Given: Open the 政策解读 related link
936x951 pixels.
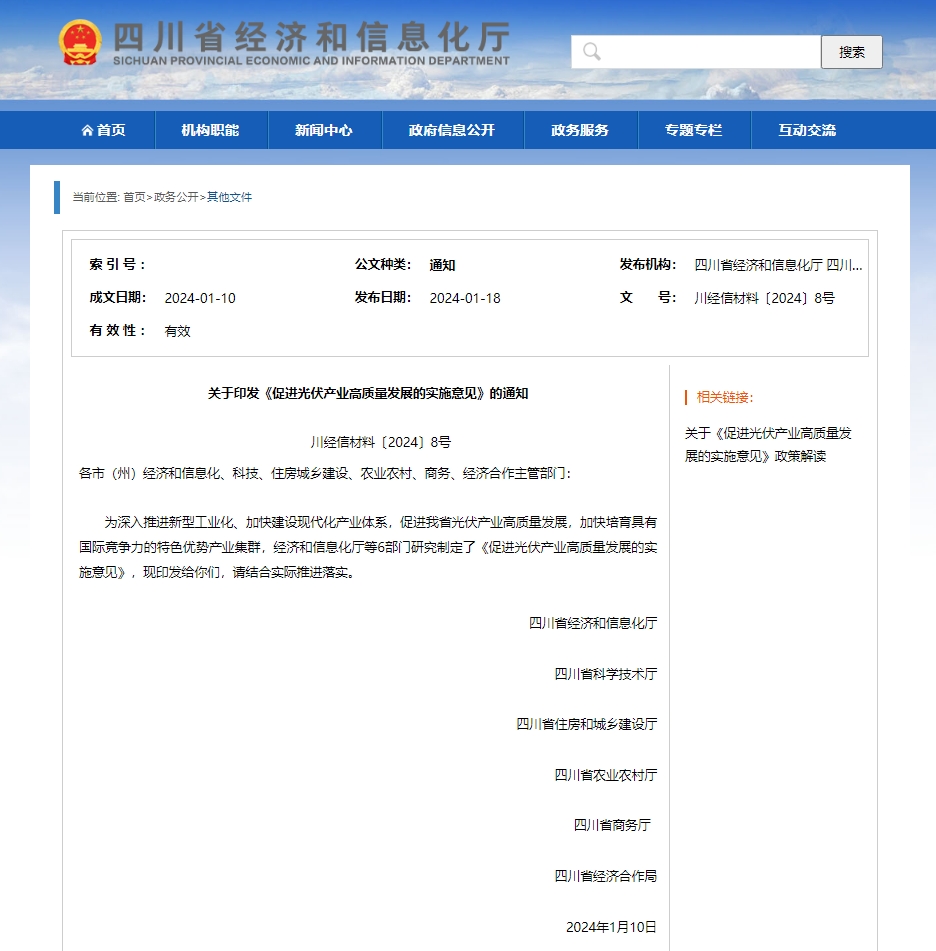Looking at the screenshot, I should [768, 445].
